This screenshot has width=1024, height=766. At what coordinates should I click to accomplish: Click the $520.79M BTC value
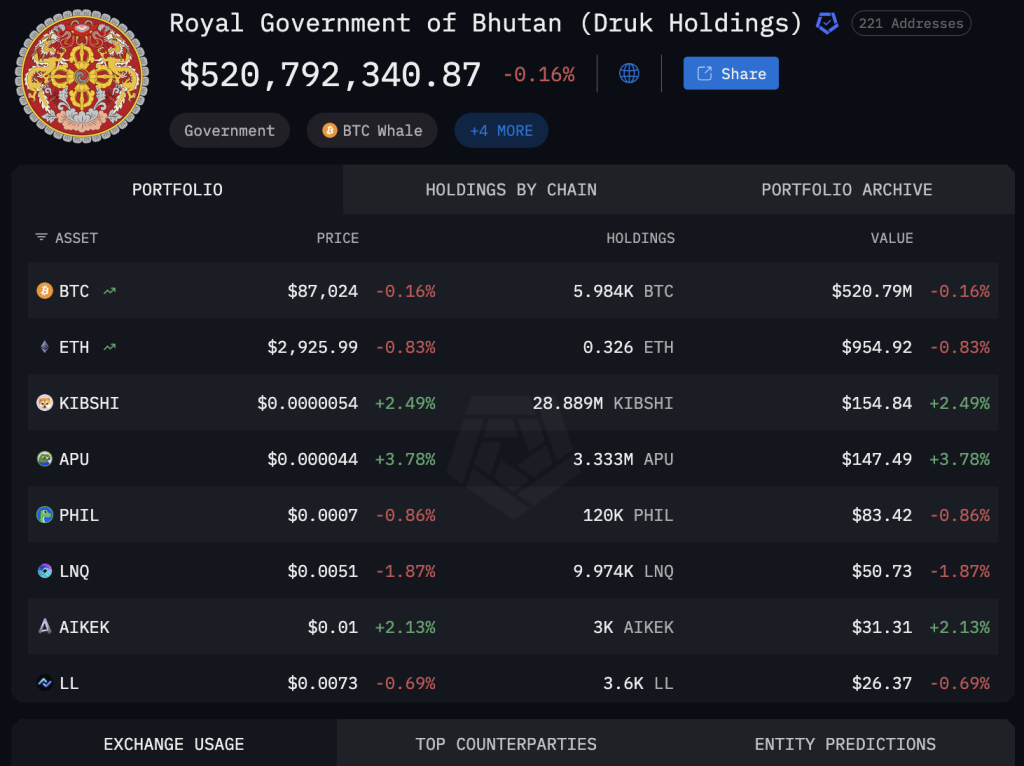pyautogui.click(x=872, y=291)
